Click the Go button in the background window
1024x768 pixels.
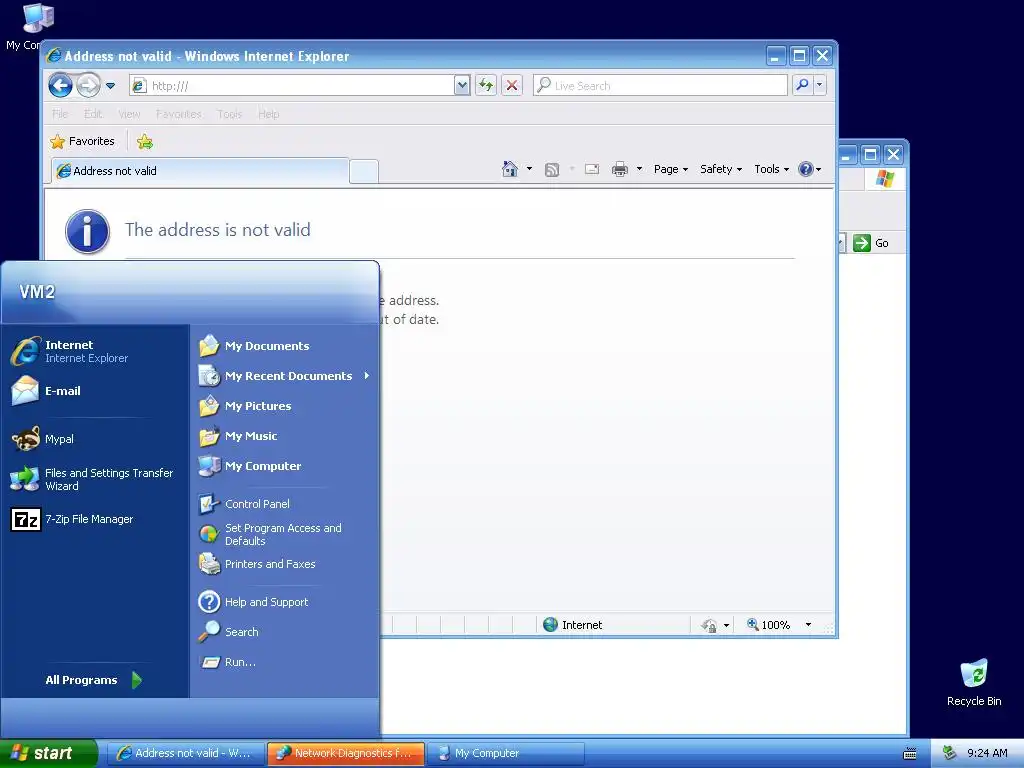pyautogui.click(x=872, y=243)
